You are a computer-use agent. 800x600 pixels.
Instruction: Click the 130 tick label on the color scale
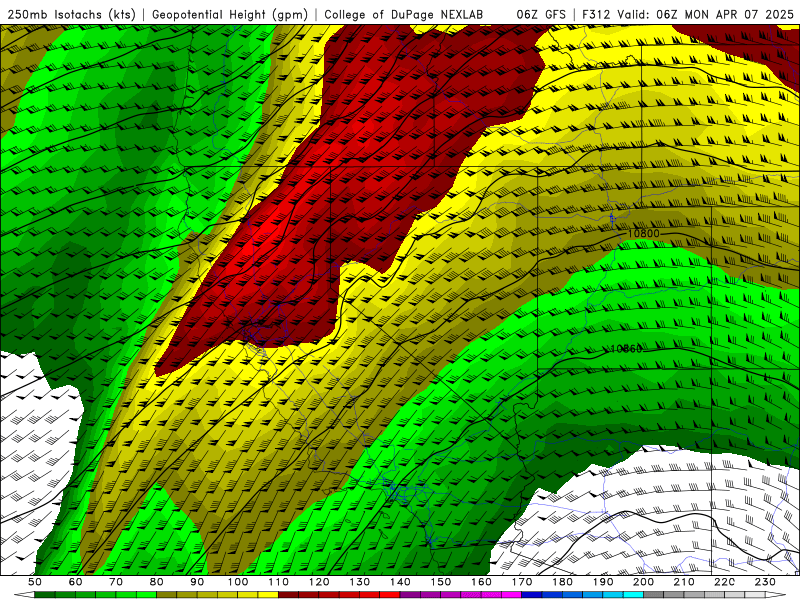pyautogui.click(x=360, y=582)
